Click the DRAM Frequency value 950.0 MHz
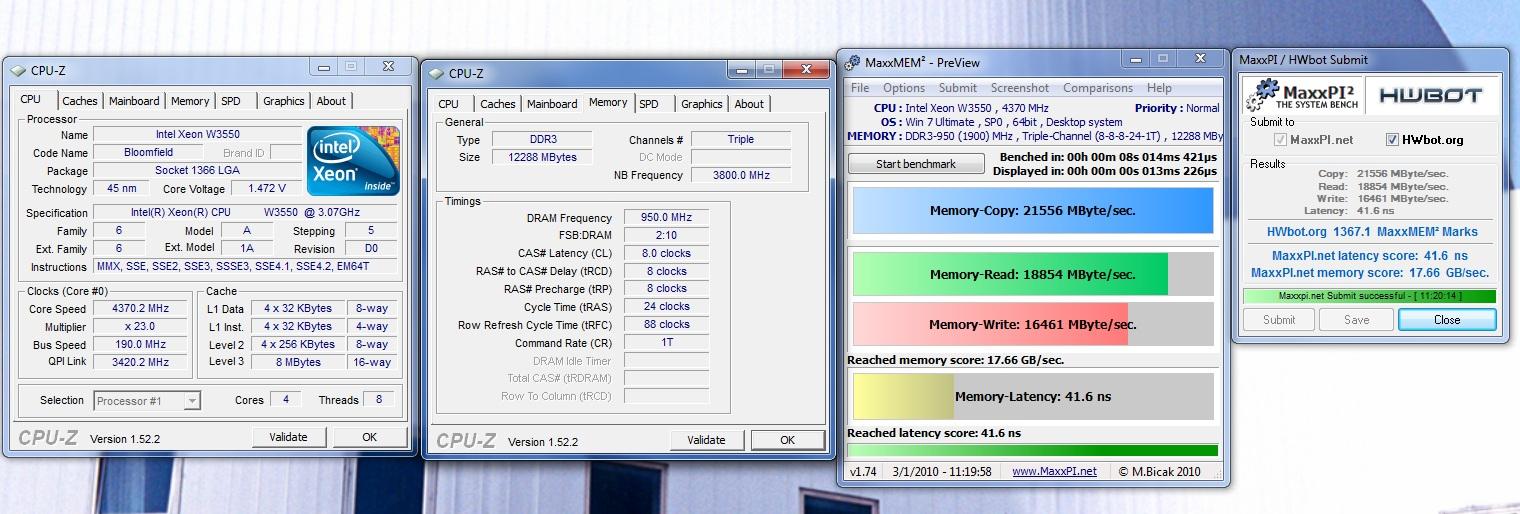The width and height of the screenshot is (1520, 514). pos(666,218)
